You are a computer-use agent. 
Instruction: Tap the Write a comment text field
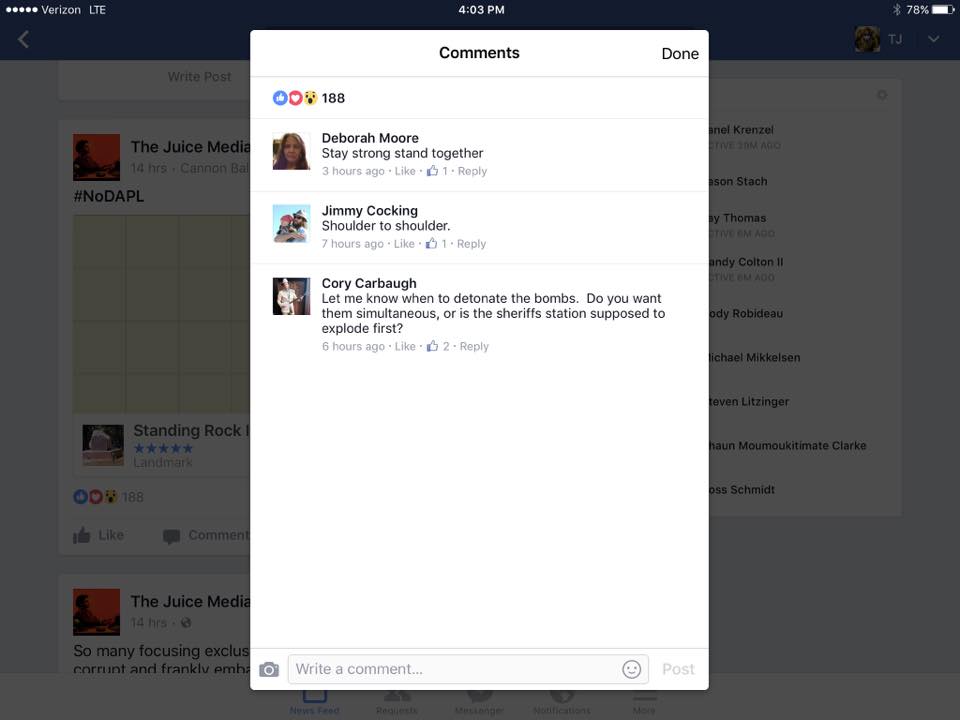[x=455, y=669]
